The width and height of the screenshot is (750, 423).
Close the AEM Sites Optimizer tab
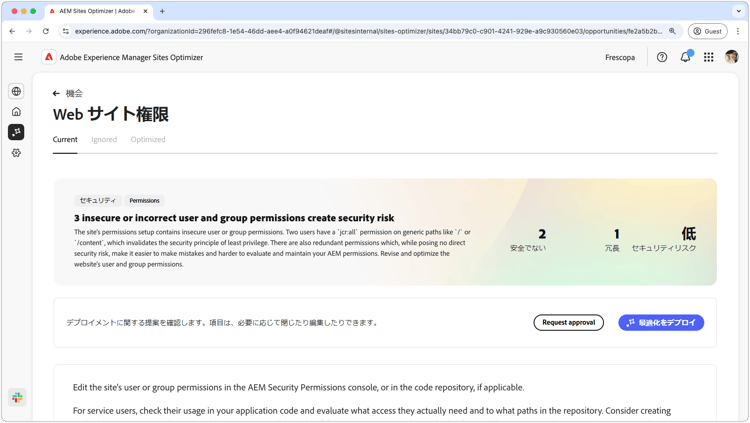(x=145, y=11)
